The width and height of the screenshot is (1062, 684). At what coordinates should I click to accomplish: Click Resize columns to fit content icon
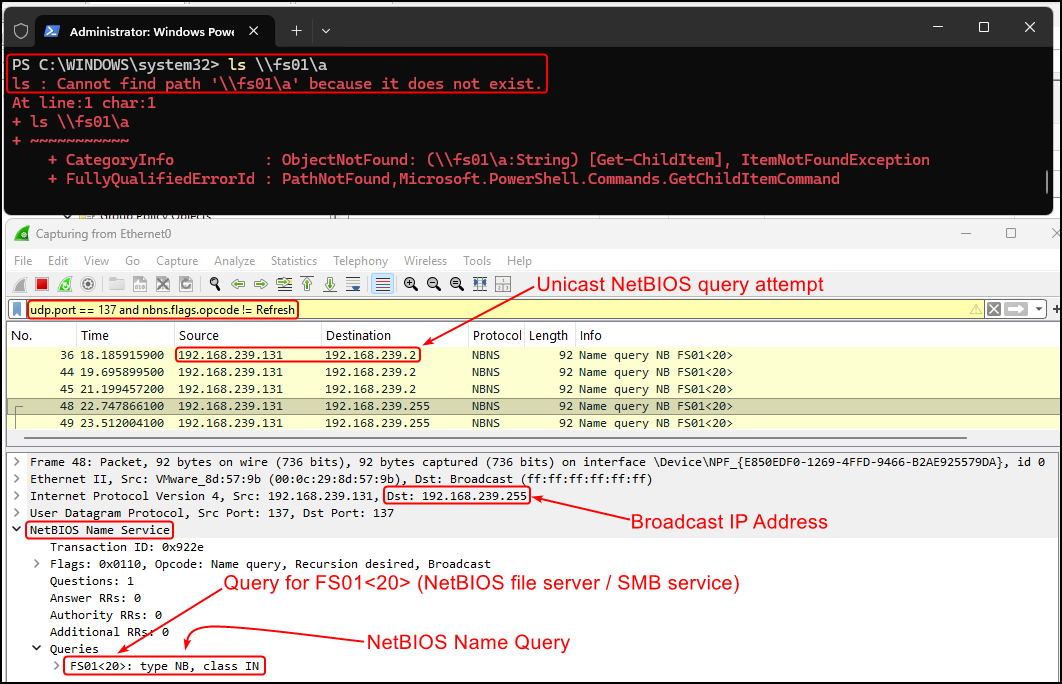coord(480,284)
